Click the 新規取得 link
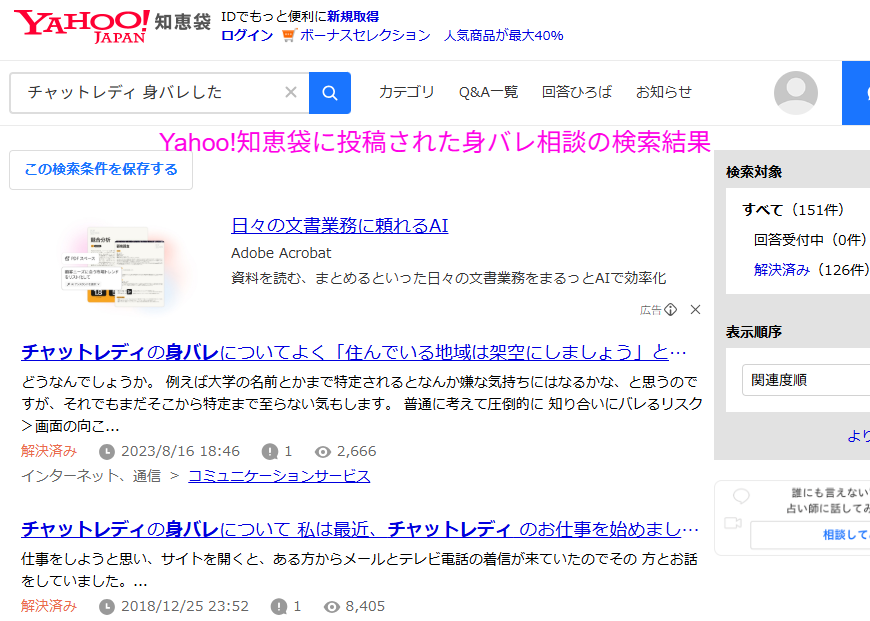Image resolution: width=870 pixels, height=621 pixels. pyautogui.click(x=353, y=17)
